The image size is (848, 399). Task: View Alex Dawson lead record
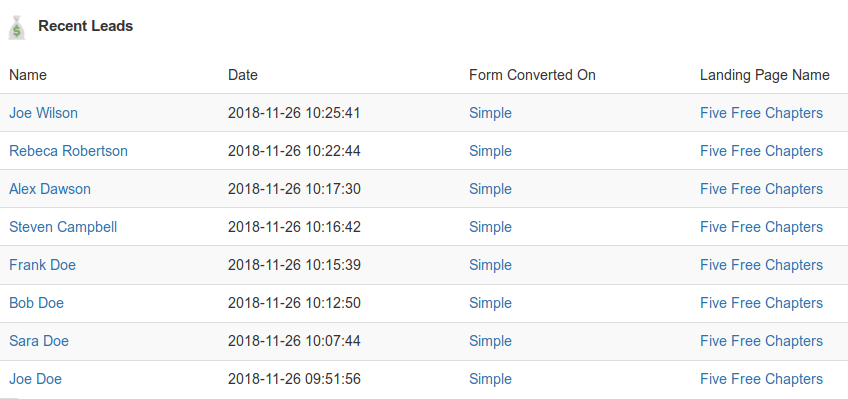(x=50, y=189)
